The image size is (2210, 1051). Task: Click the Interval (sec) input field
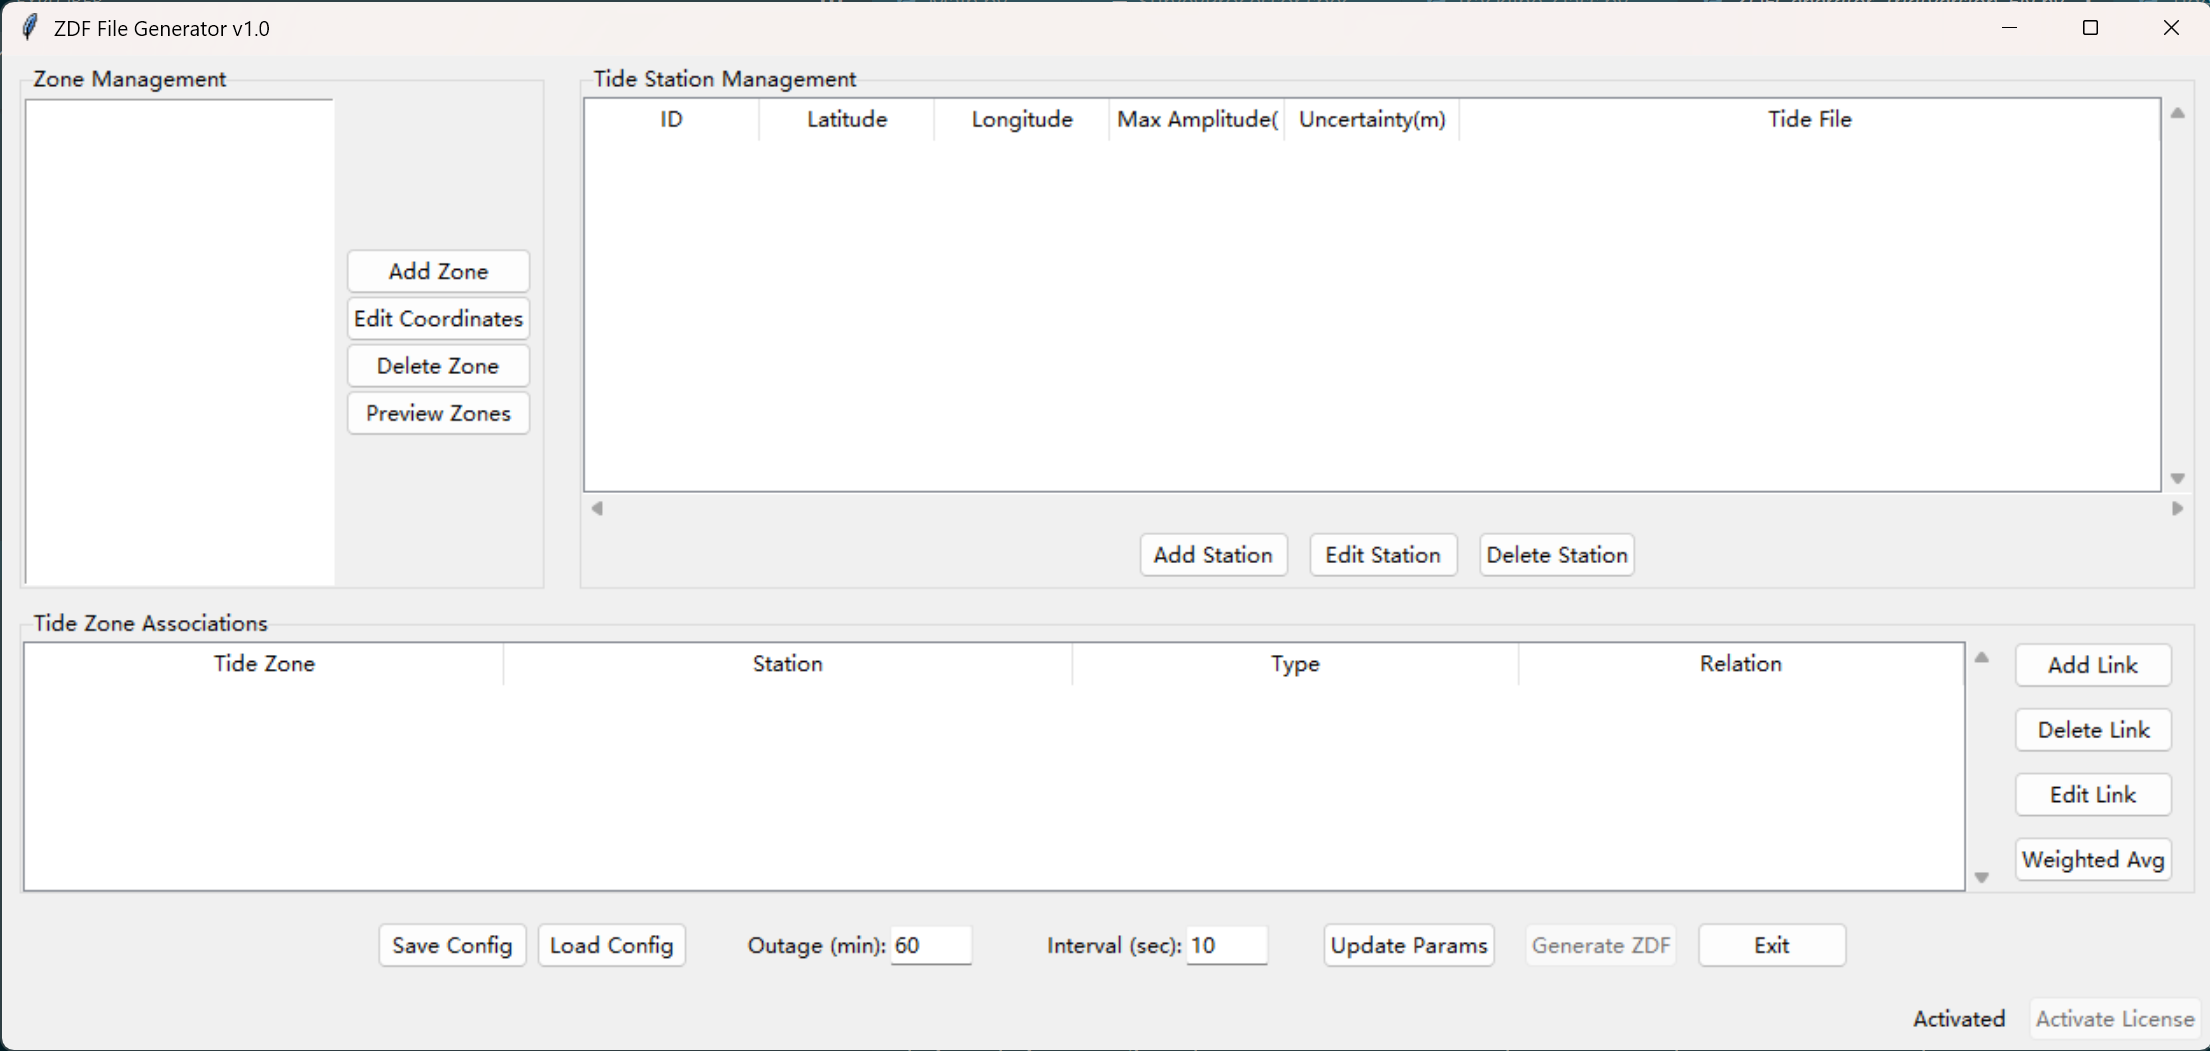coord(1226,945)
